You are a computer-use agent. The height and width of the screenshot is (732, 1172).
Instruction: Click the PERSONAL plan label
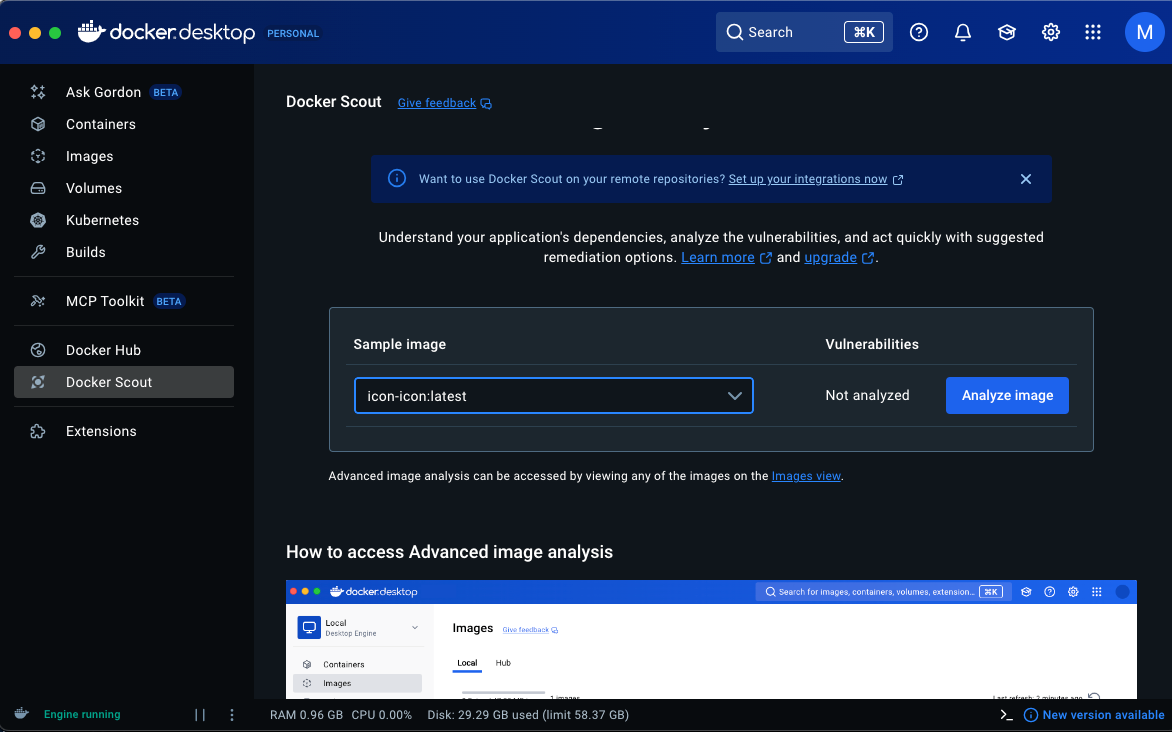point(293,34)
